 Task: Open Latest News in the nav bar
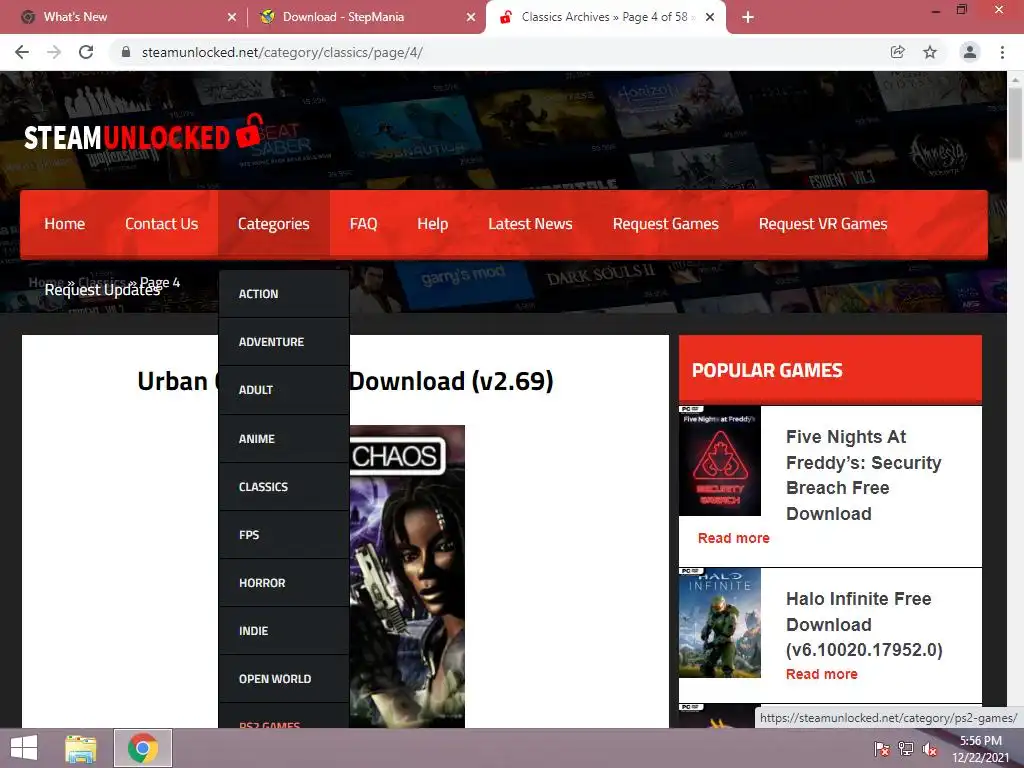(x=530, y=224)
